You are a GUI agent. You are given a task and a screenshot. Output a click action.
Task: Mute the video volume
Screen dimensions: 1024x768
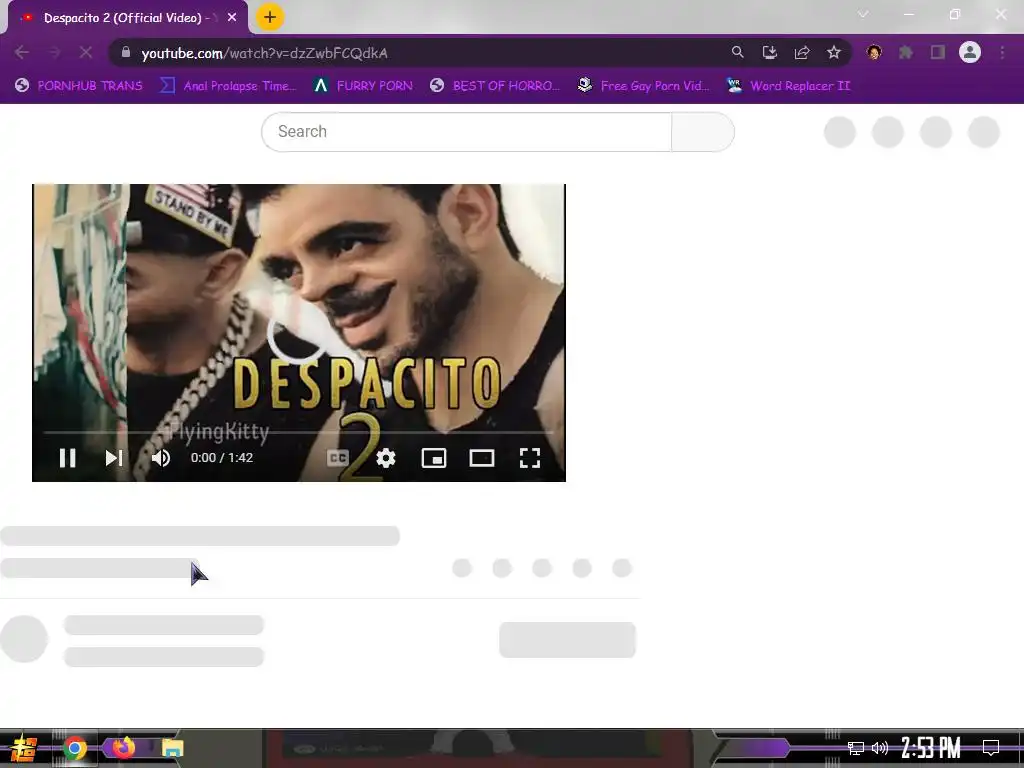pyautogui.click(x=161, y=458)
